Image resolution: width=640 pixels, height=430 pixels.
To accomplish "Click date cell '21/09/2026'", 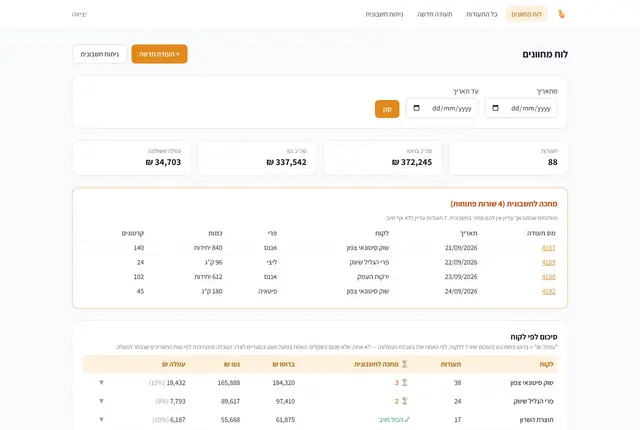I will (x=461, y=248).
